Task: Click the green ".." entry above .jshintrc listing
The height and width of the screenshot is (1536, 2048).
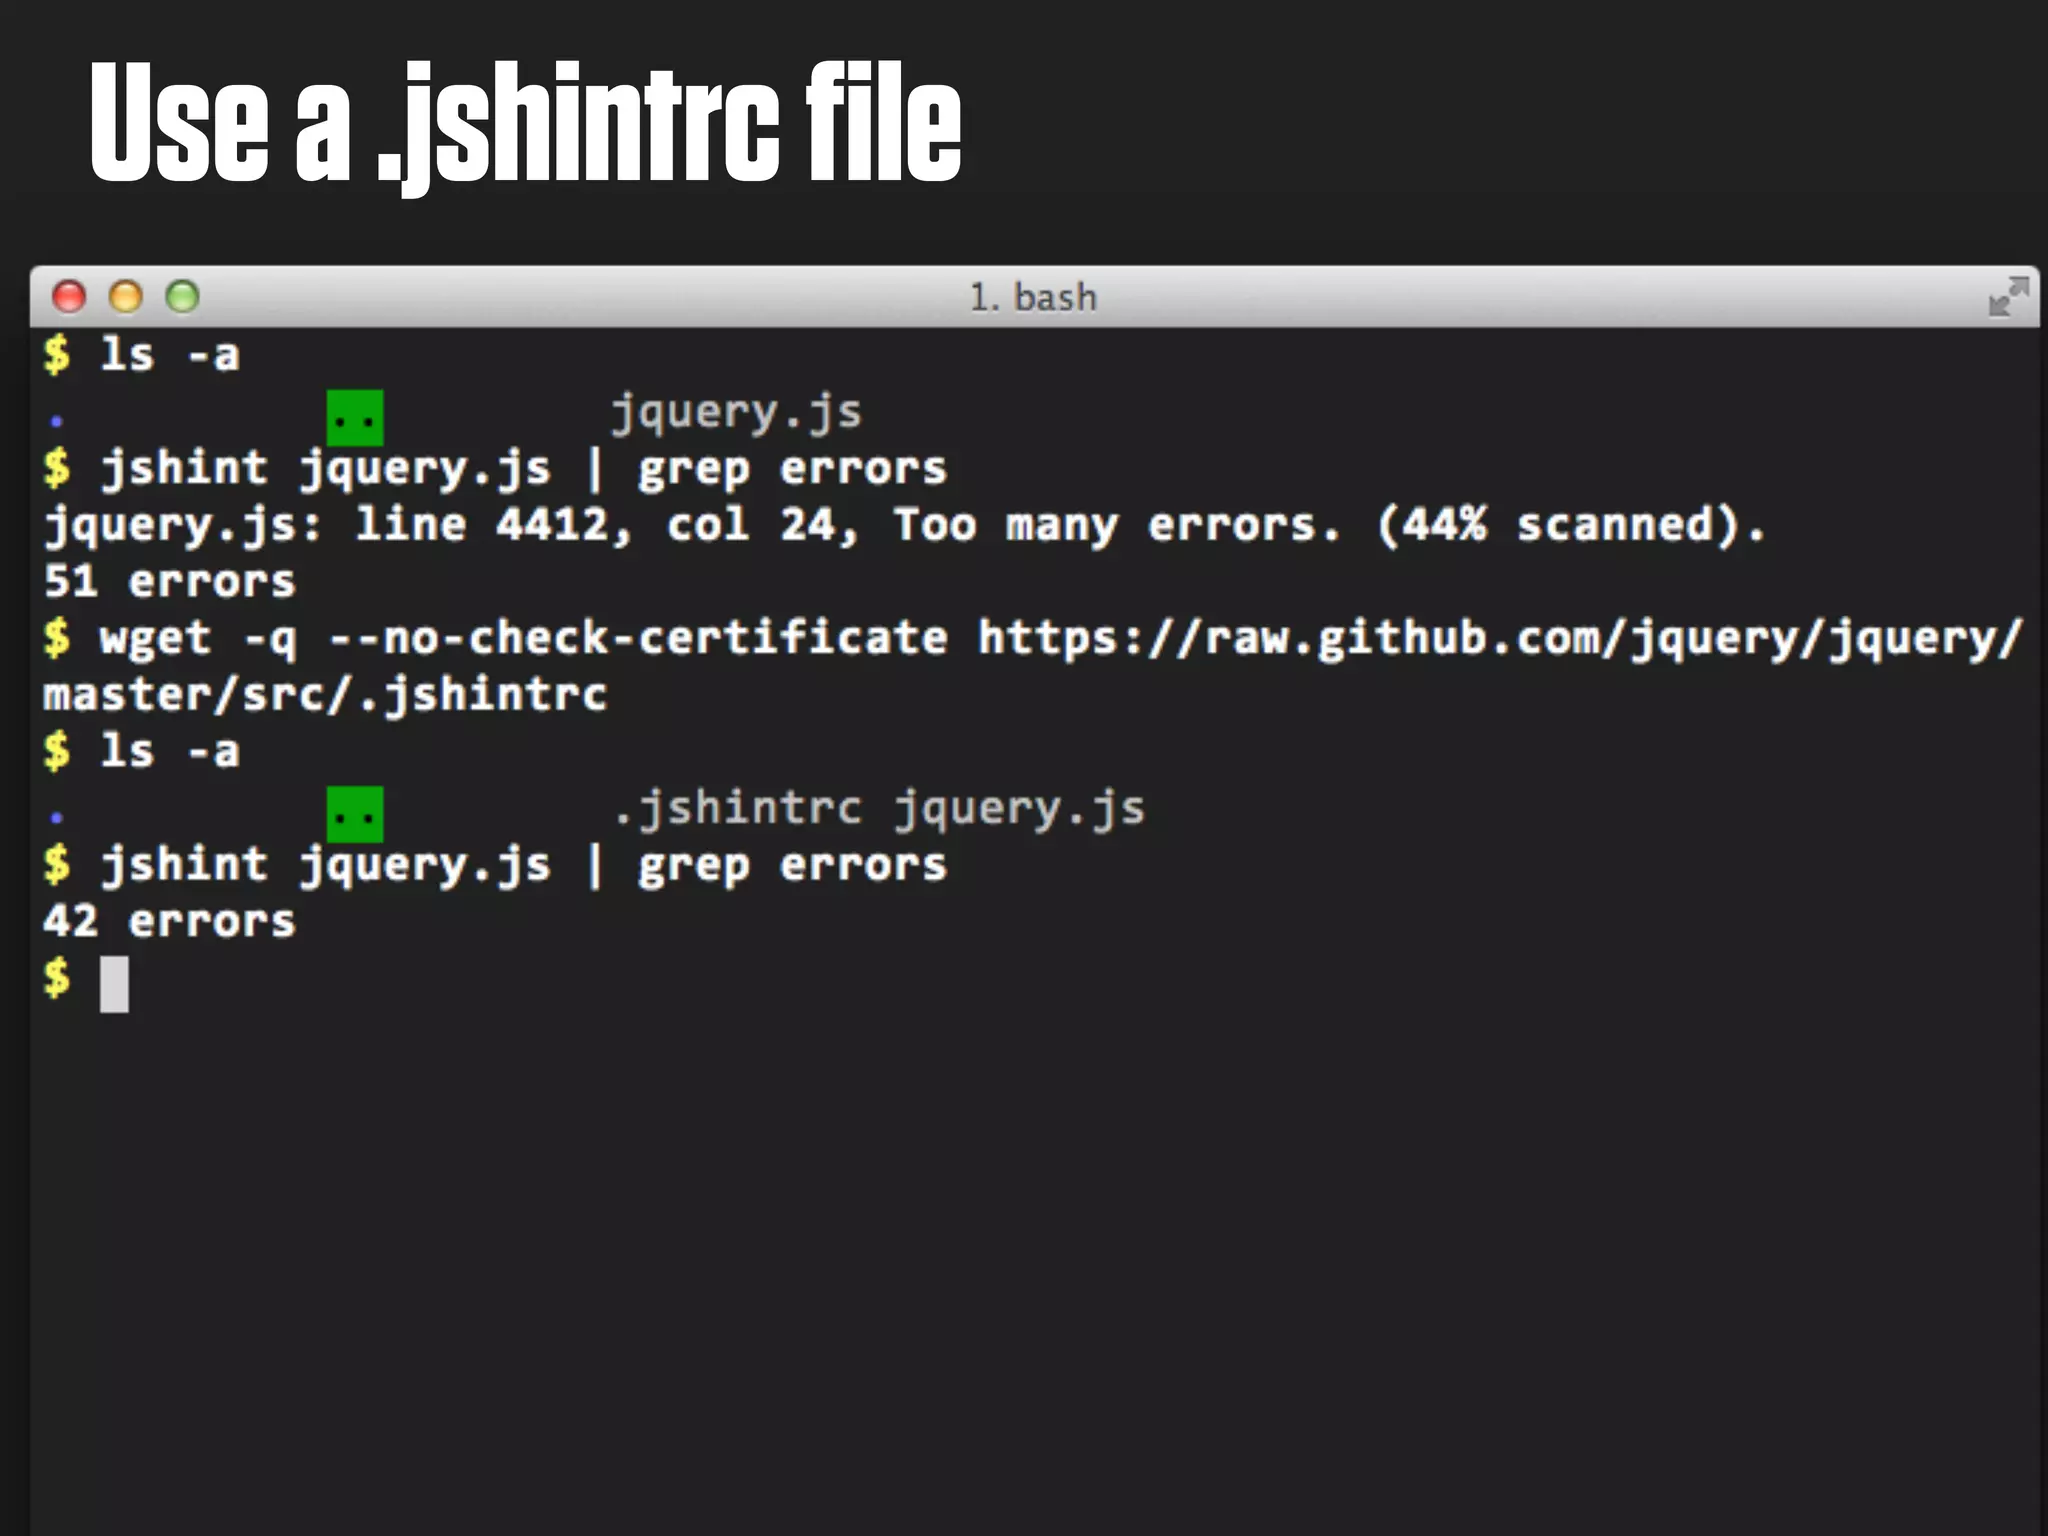Action: [x=355, y=814]
